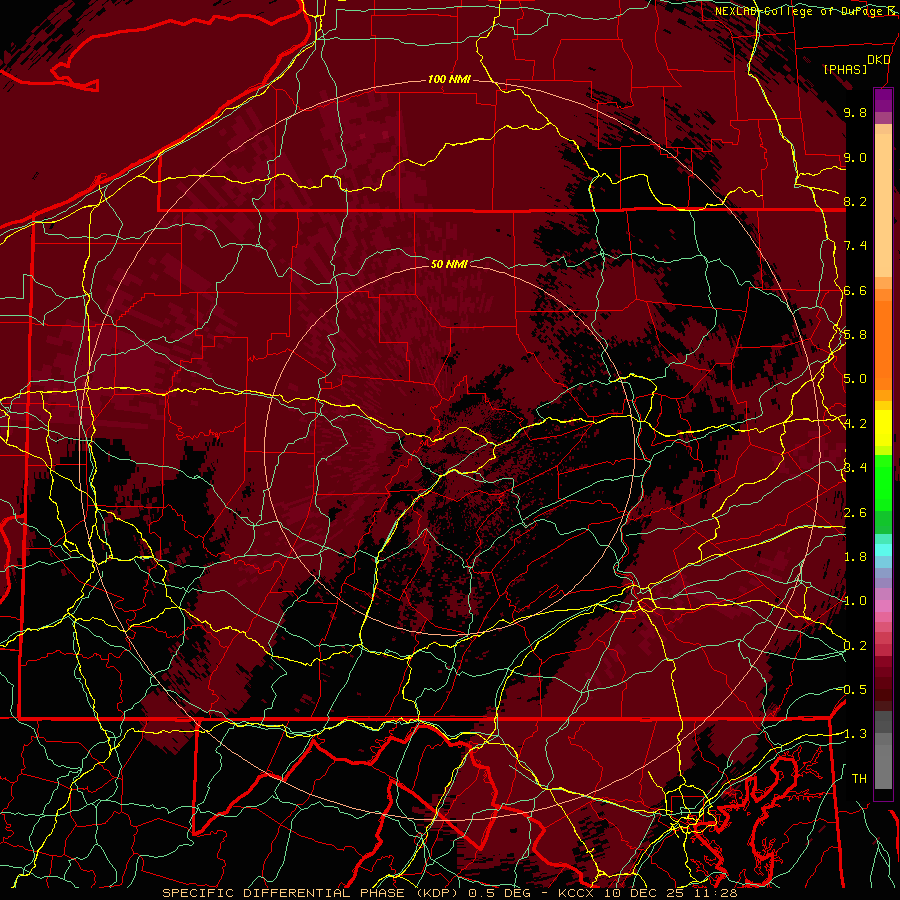The height and width of the screenshot is (900, 900).
Task: Click the 100 NMI range ring label
Action: coord(449,79)
